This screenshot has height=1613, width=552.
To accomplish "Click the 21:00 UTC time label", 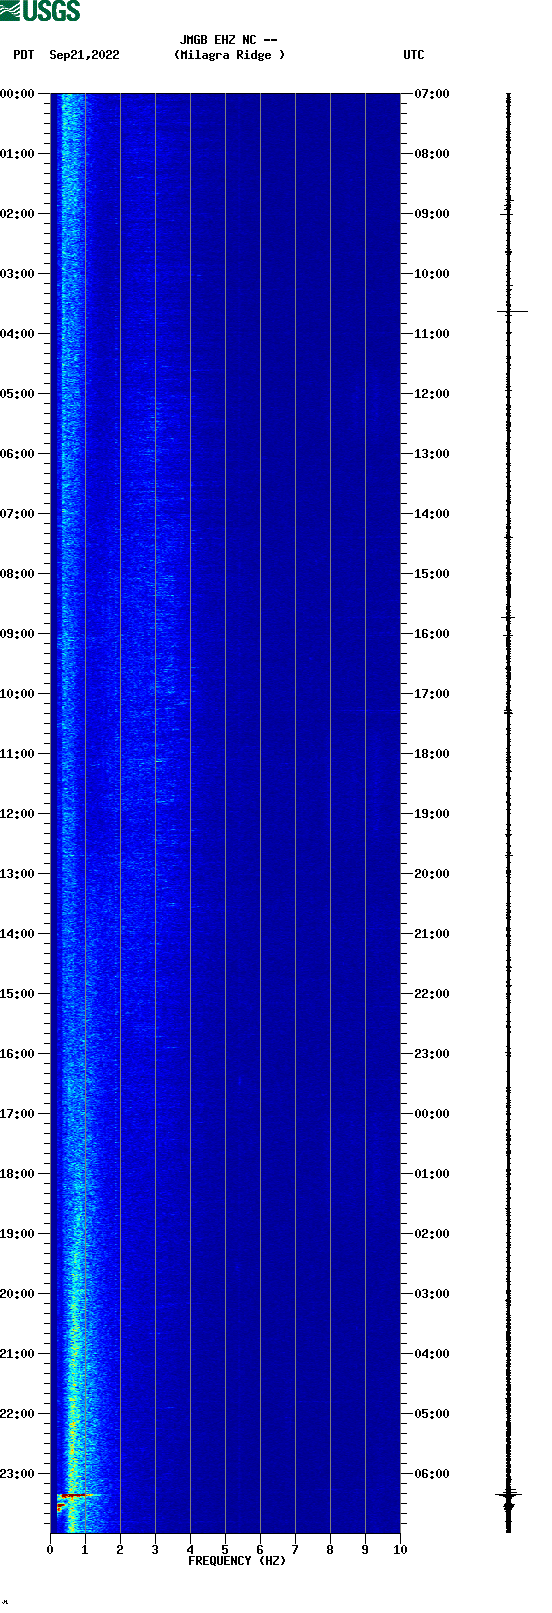I will coord(432,934).
